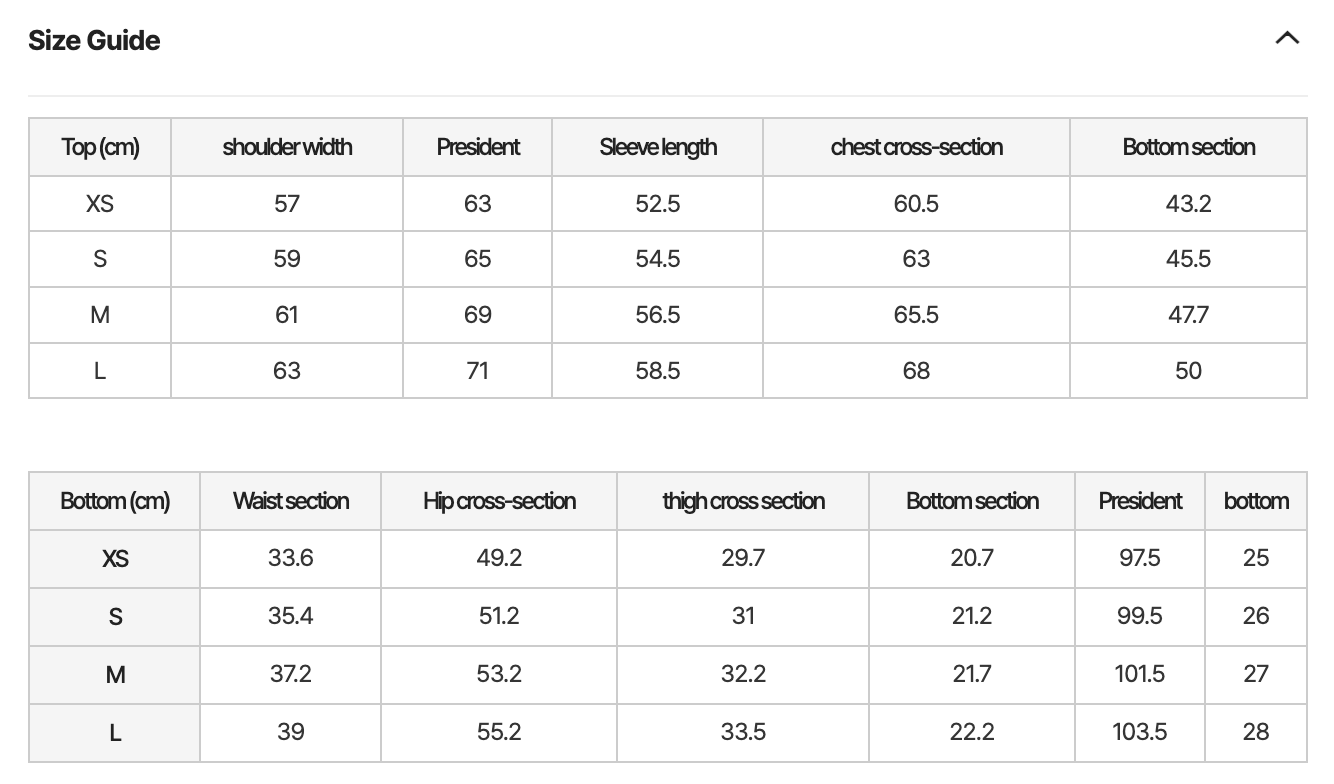Click the 49.2 hip cross-section cell
This screenshot has width=1334, height=784.
point(499,558)
